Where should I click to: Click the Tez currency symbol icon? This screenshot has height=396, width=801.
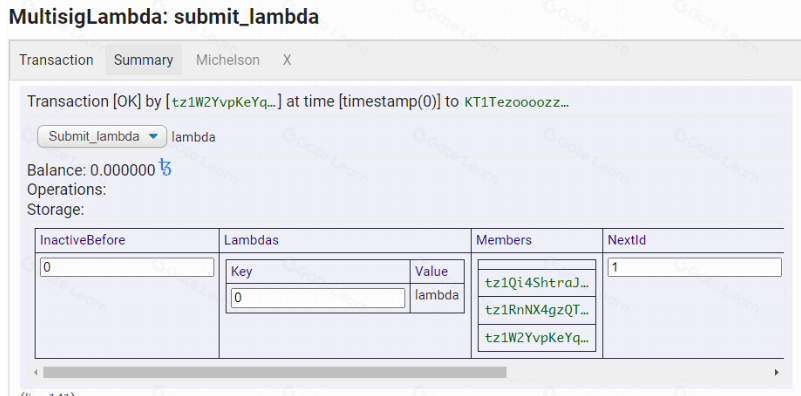[x=165, y=168]
